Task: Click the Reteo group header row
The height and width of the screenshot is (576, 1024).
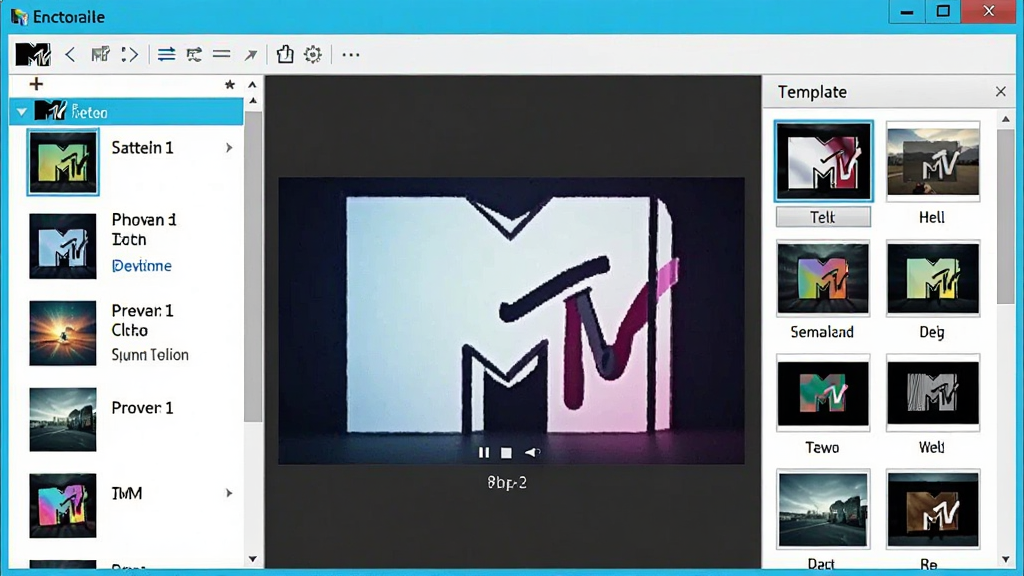Action: tap(127, 112)
